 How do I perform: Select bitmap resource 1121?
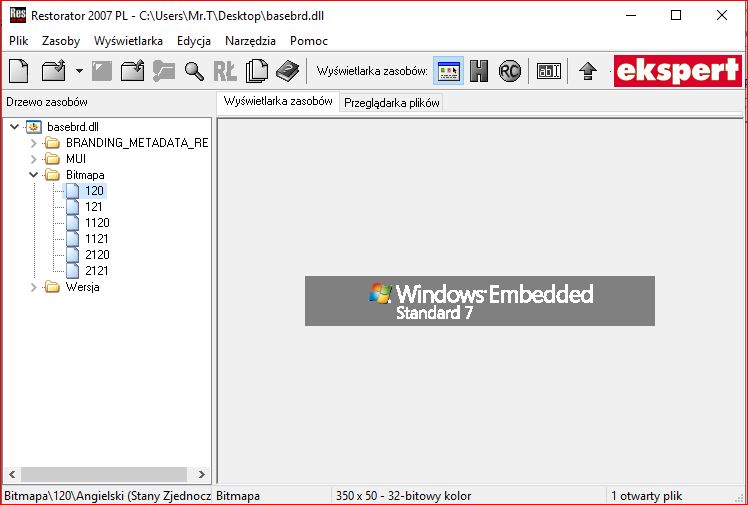click(x=96, y=239)
